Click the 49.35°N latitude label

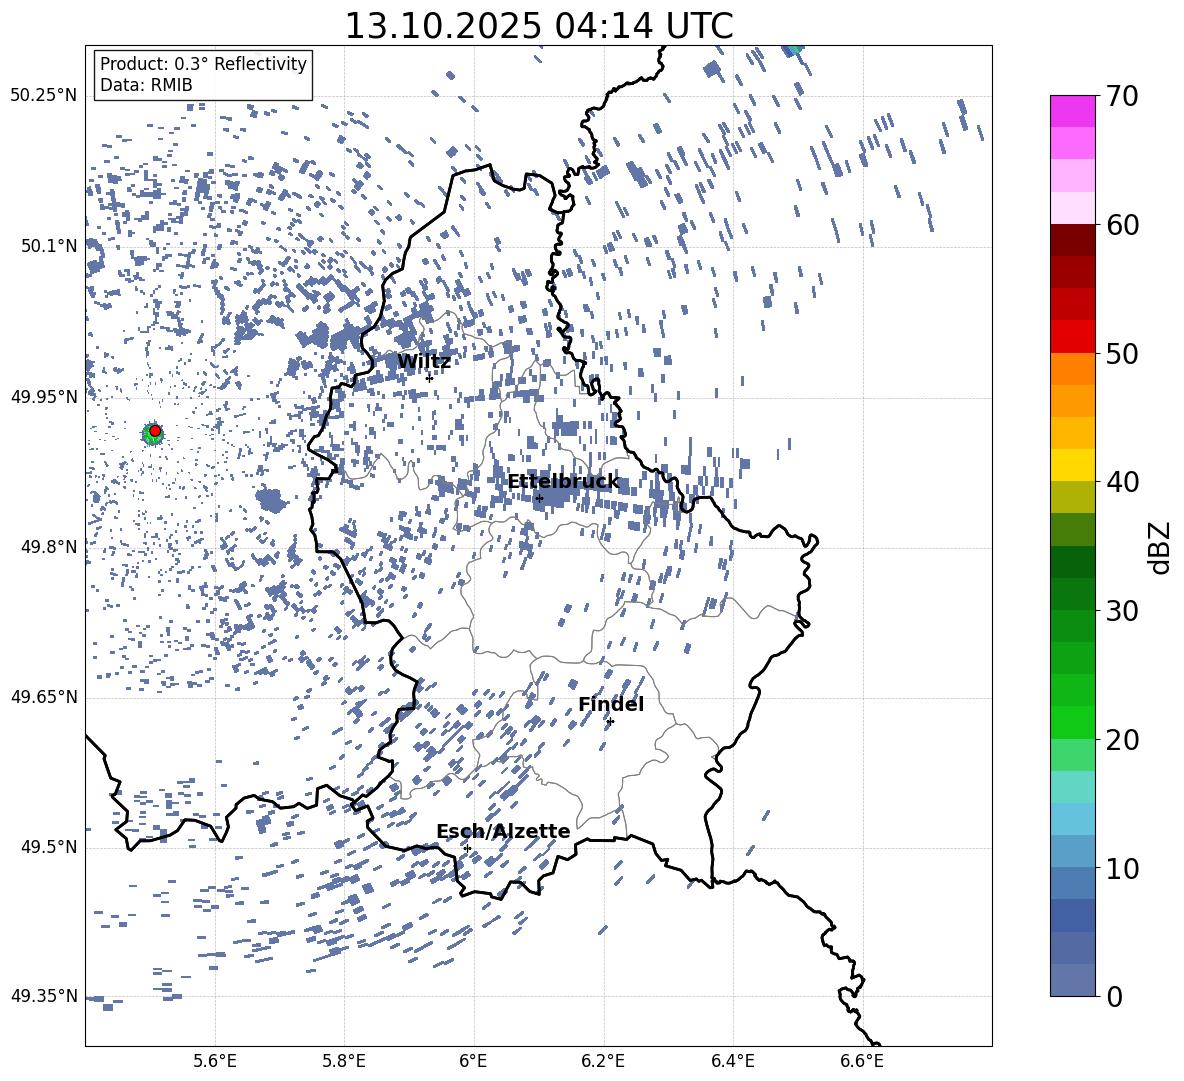coord(44,996)
